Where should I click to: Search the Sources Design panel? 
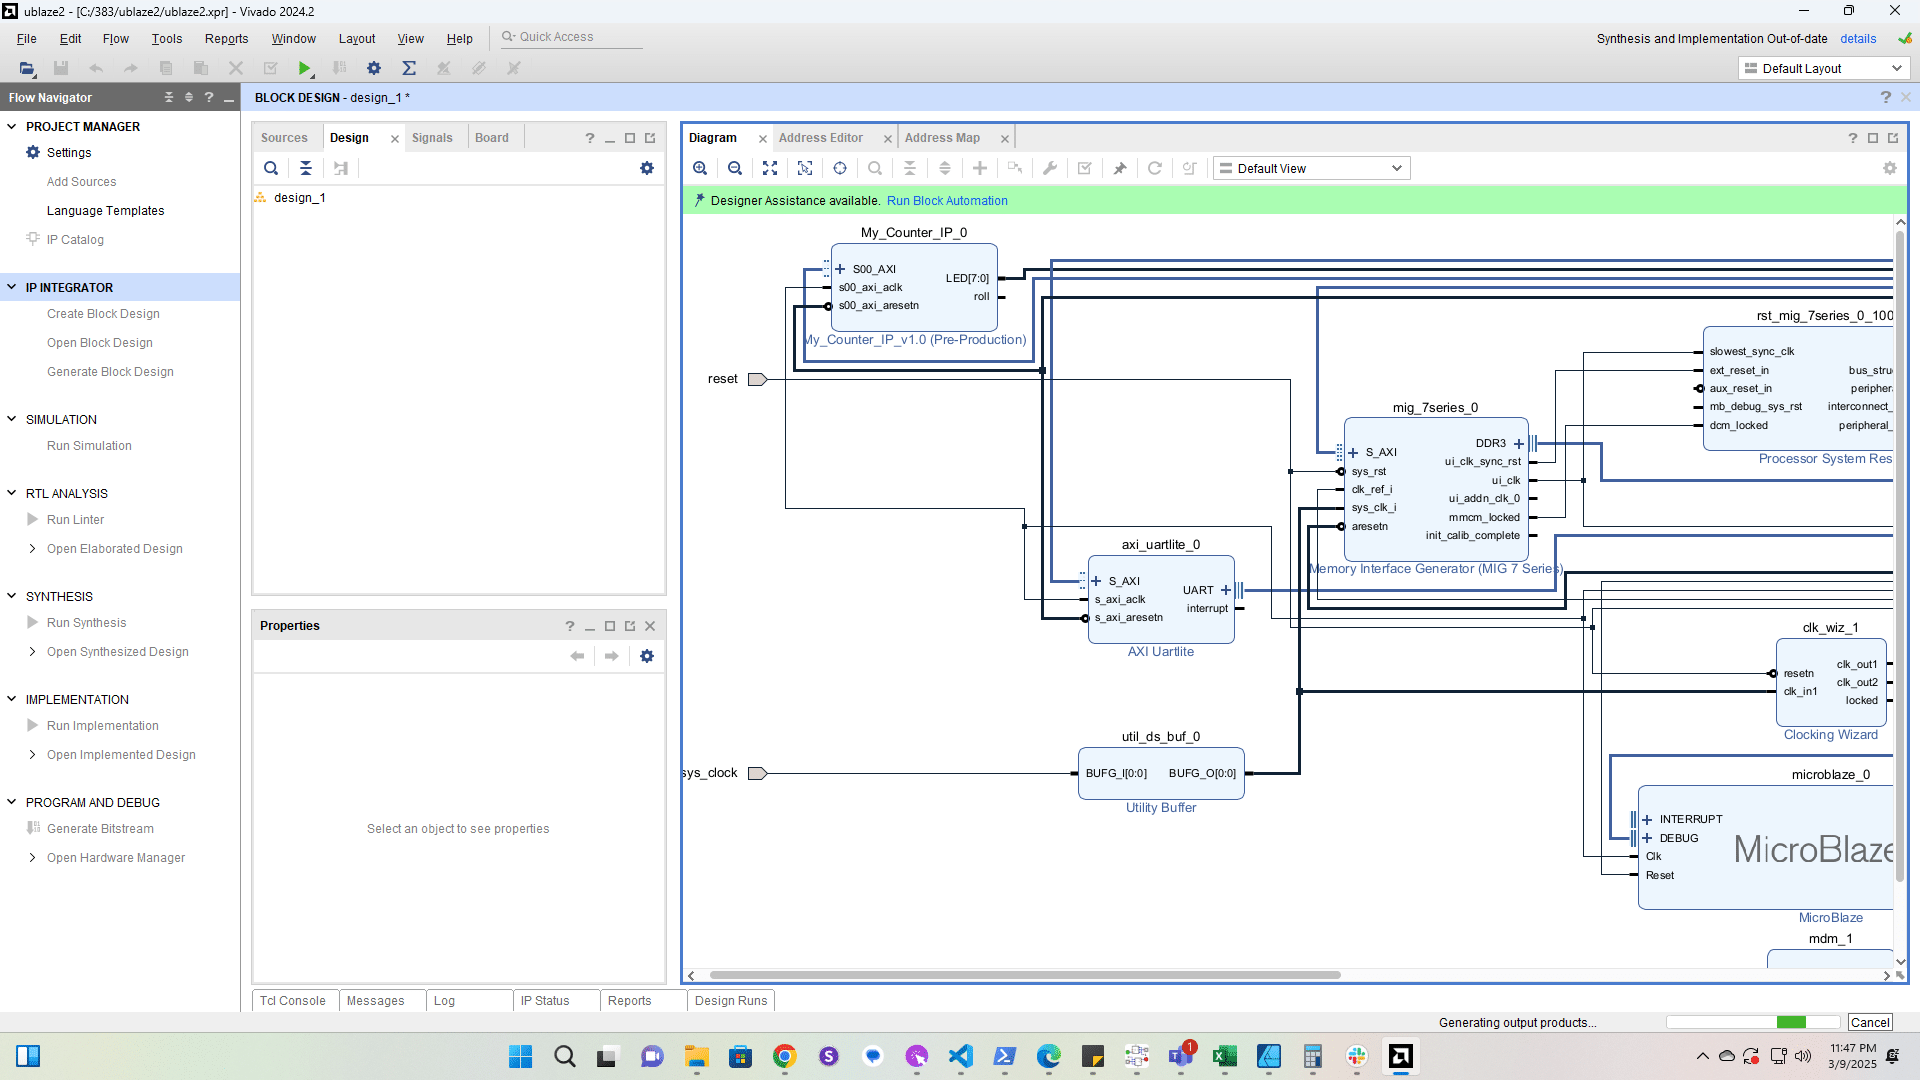[271, 168]
